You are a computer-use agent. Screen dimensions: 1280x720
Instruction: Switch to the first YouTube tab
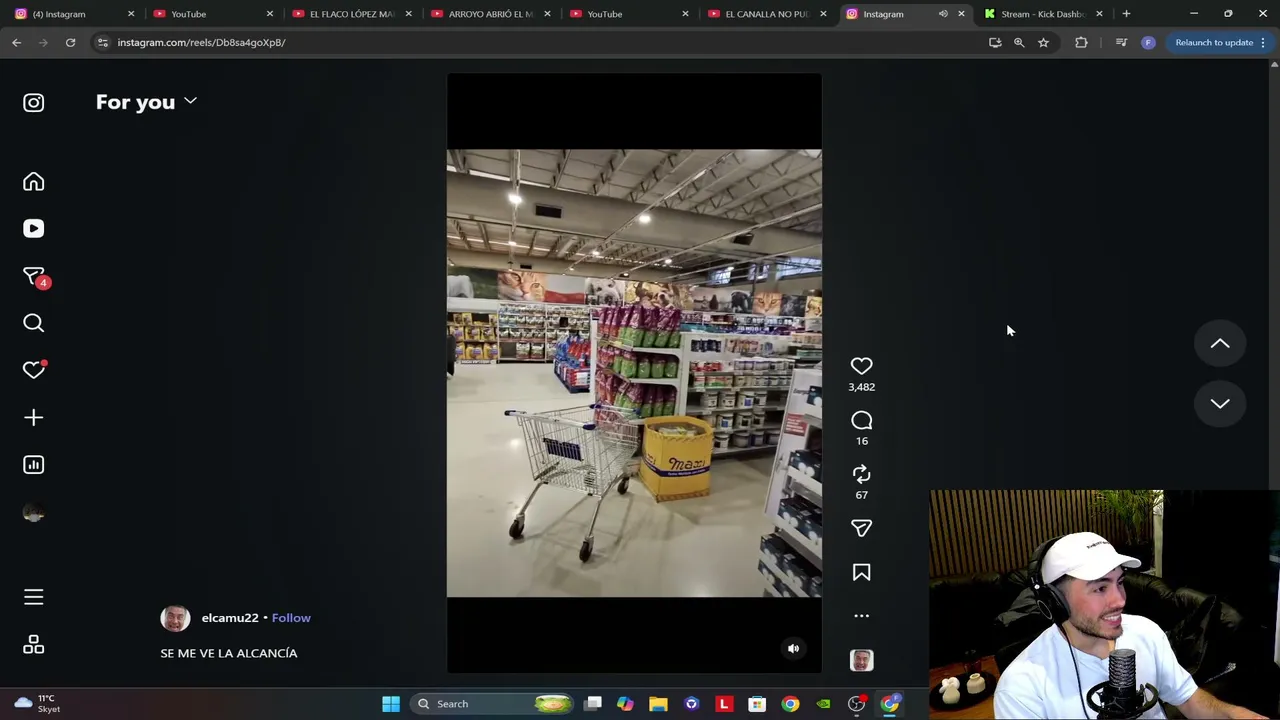click(x=209, y=14)
